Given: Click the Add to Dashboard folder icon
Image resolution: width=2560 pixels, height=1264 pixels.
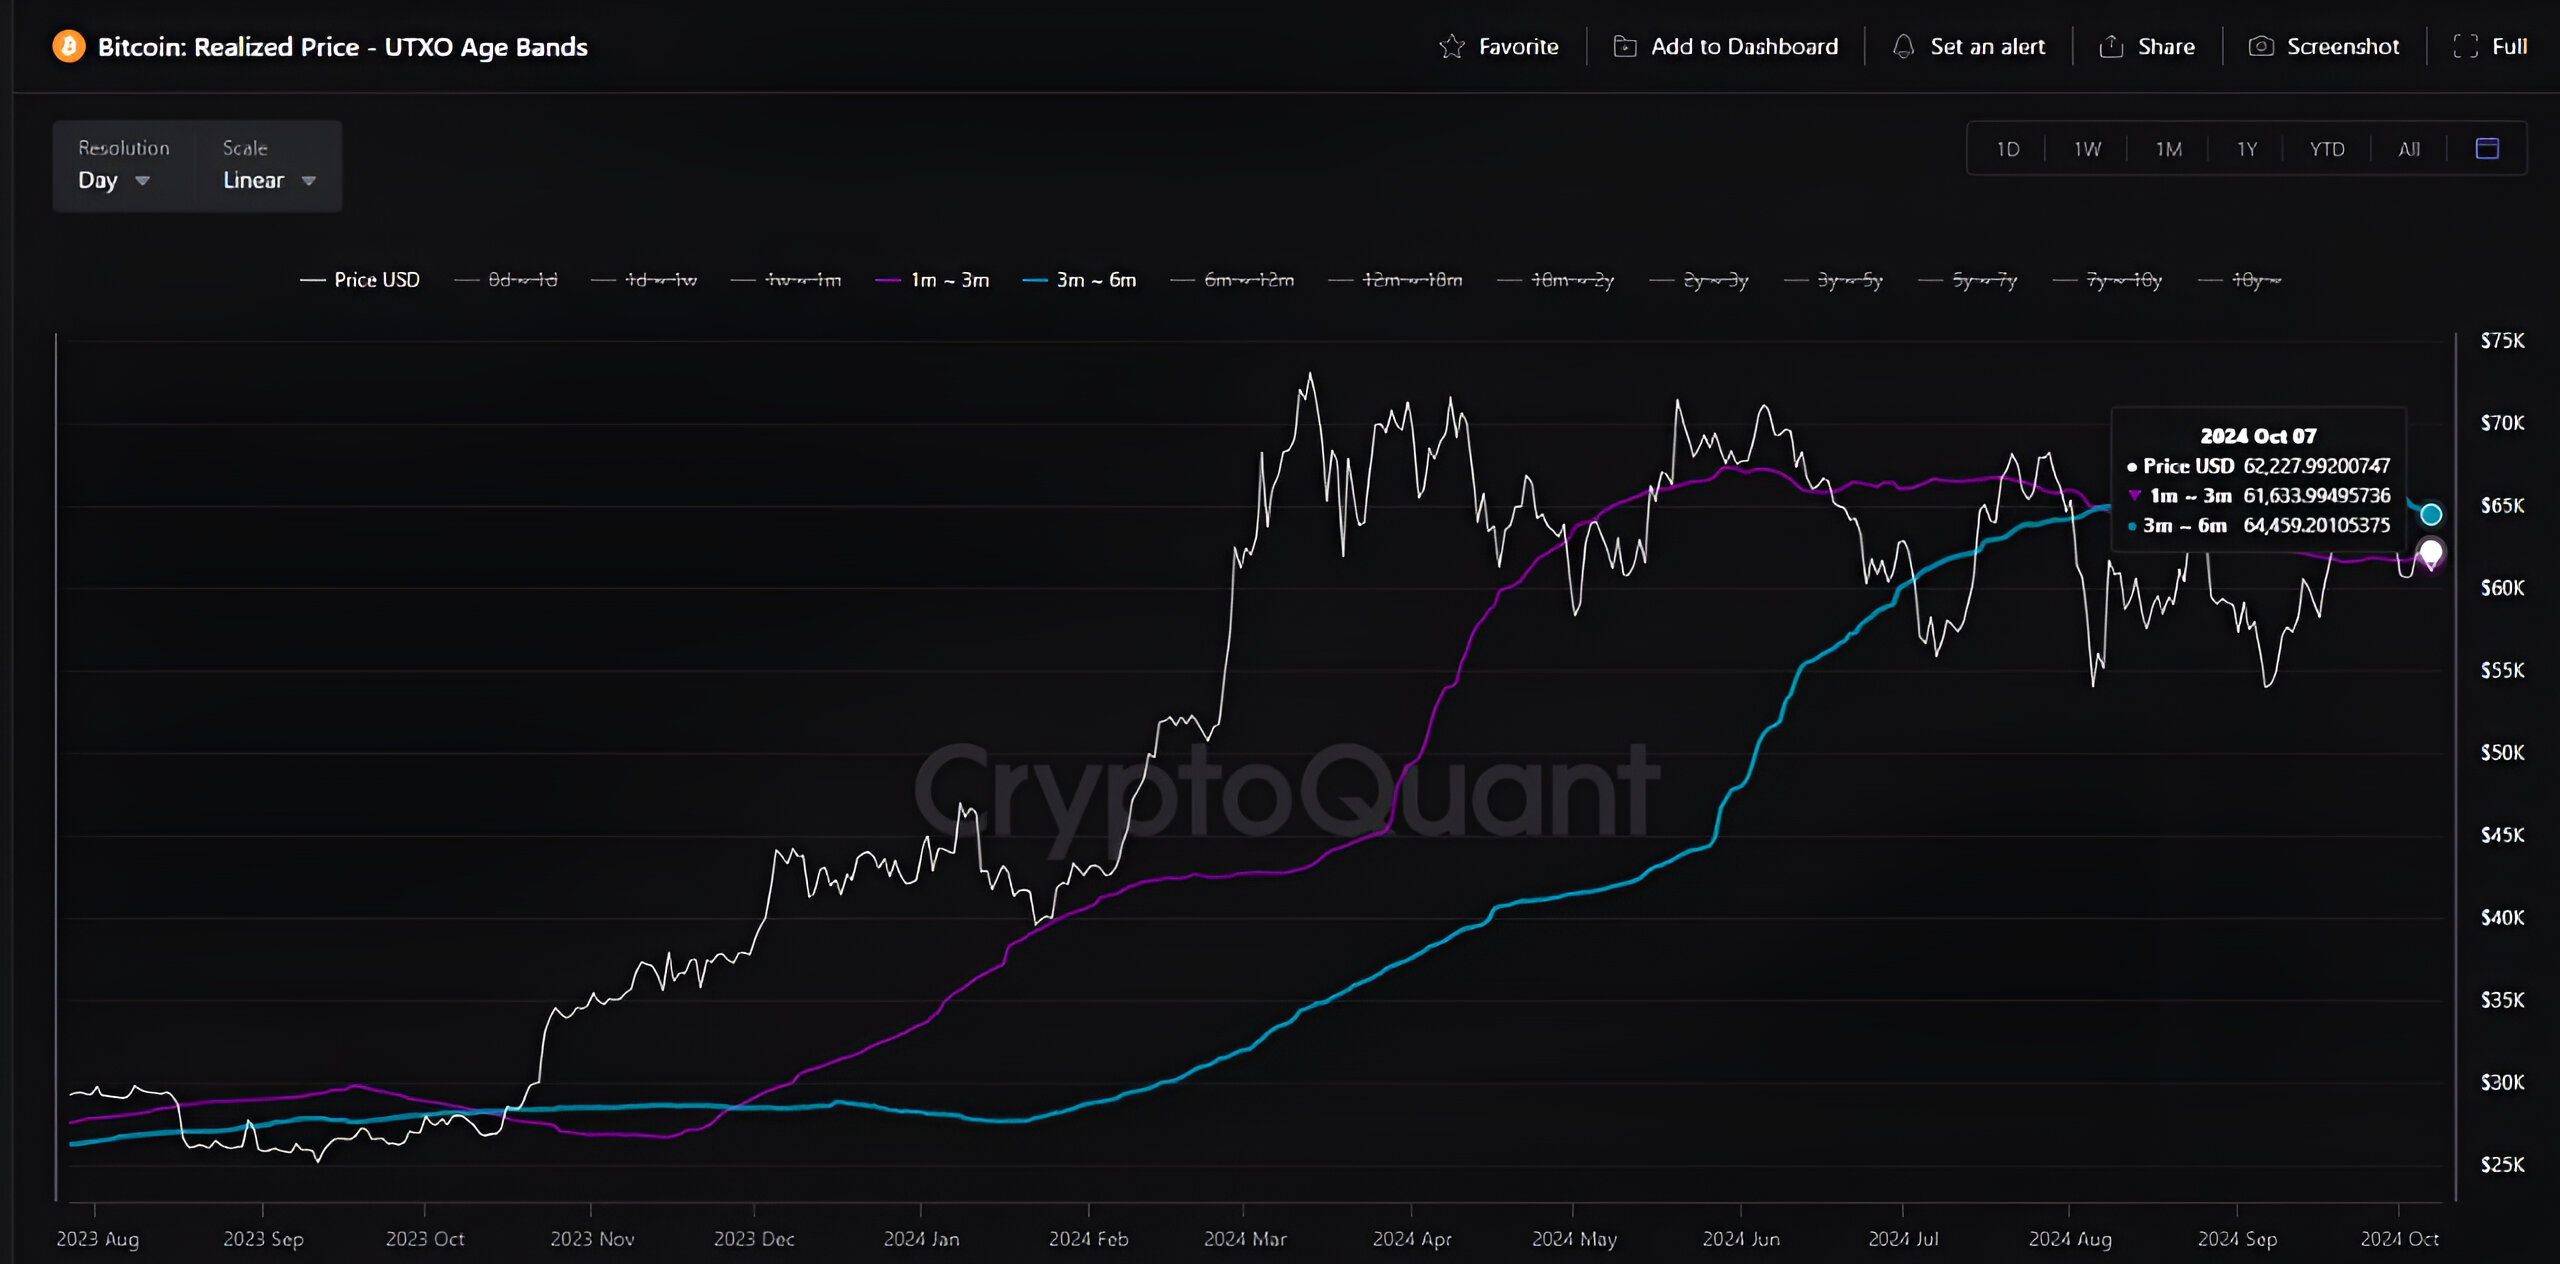Looking at the screenshot, I should 1625,47.
